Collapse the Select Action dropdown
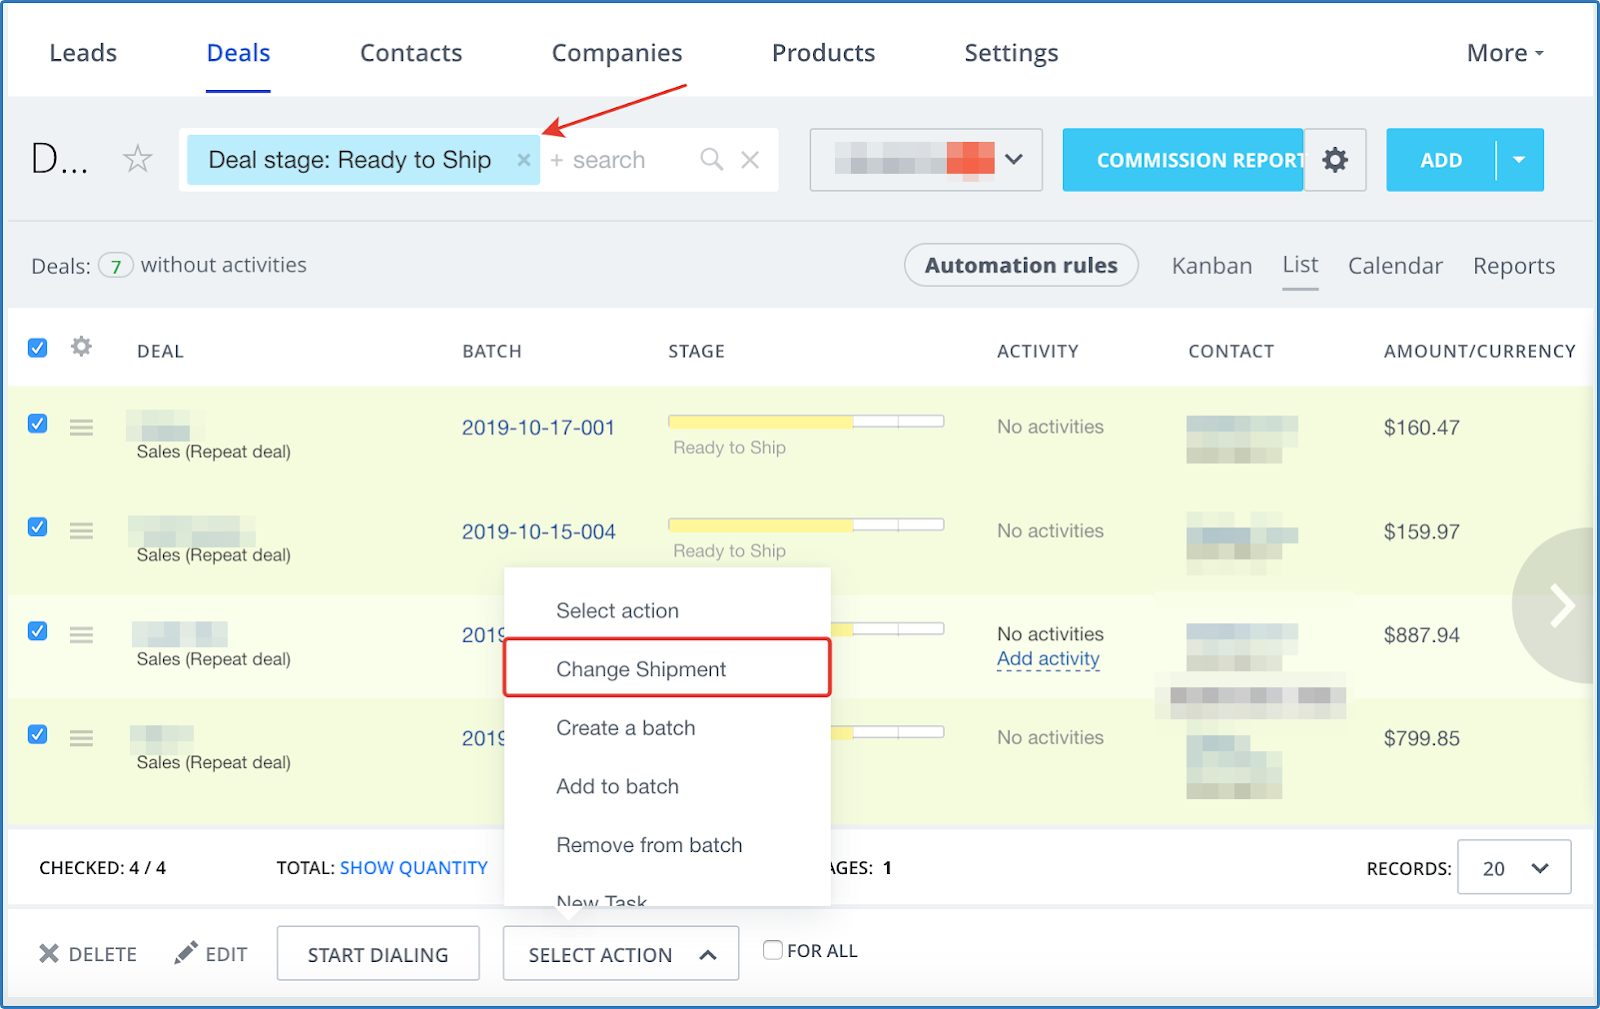Image resolution: width=1600 pixels, height=1009 pixels. coord(621,954)
